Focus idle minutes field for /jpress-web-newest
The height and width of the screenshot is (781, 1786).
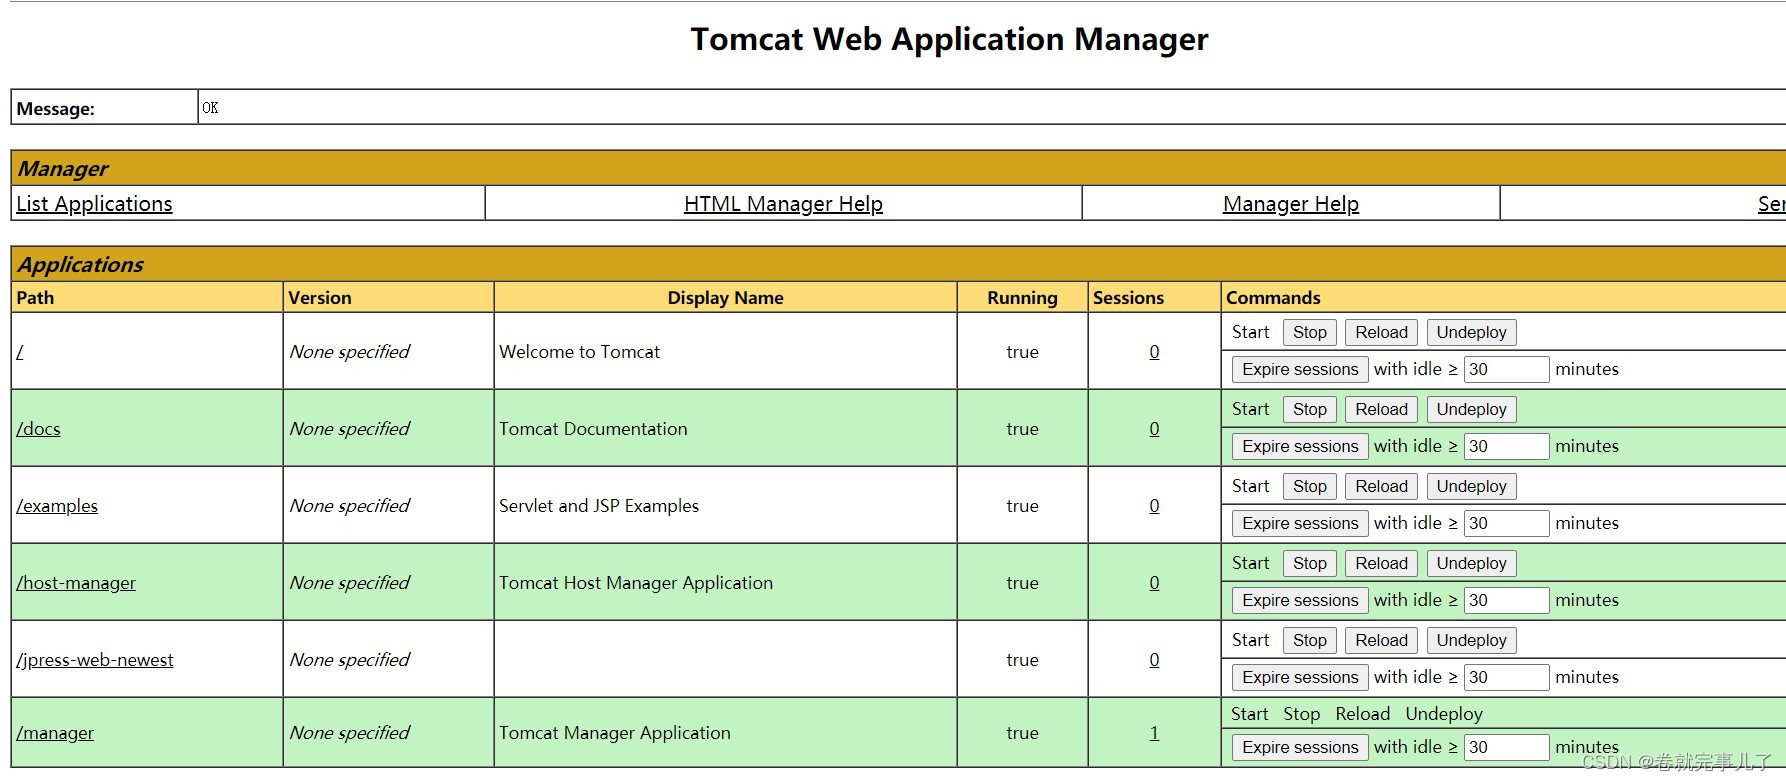pos(1506,677)
